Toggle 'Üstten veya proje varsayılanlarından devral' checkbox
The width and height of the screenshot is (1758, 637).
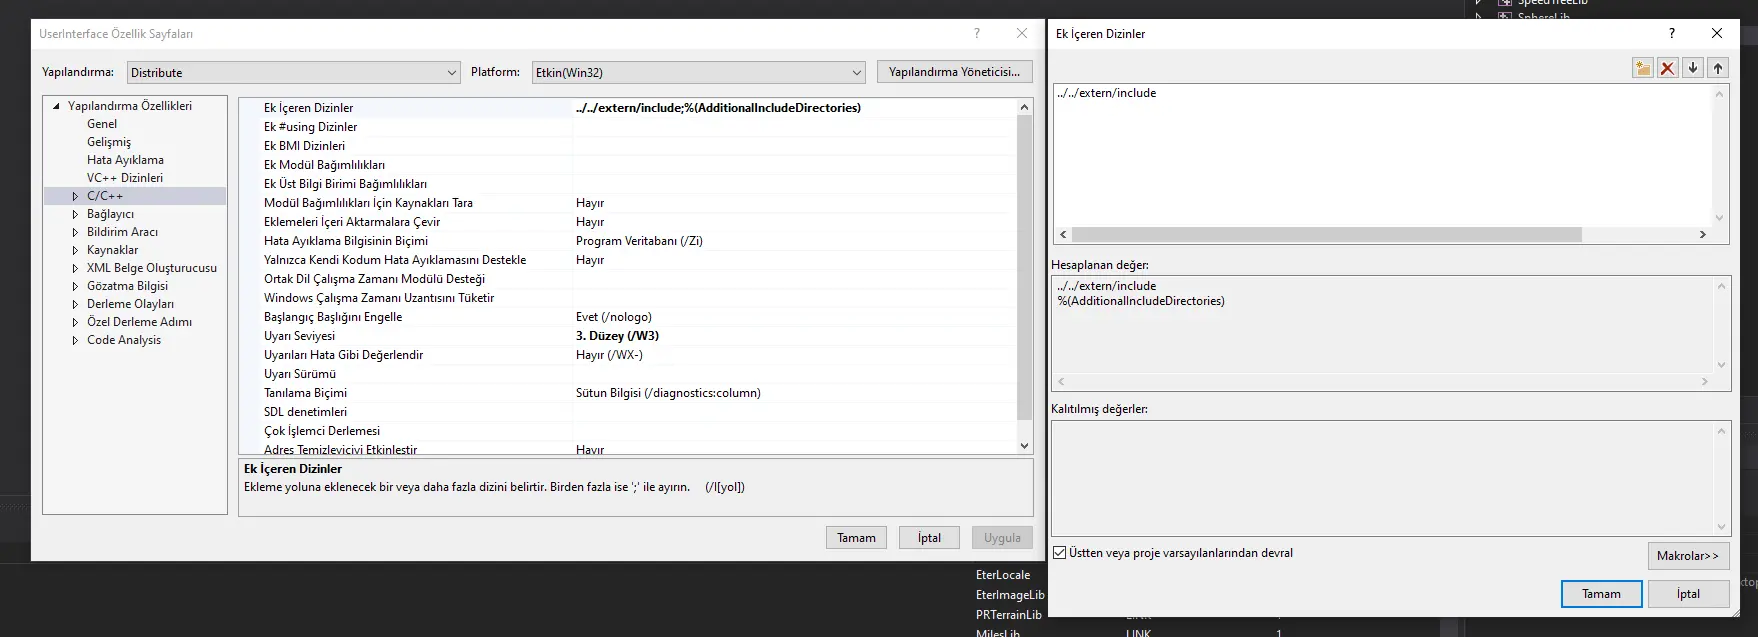pos(1060,553)
